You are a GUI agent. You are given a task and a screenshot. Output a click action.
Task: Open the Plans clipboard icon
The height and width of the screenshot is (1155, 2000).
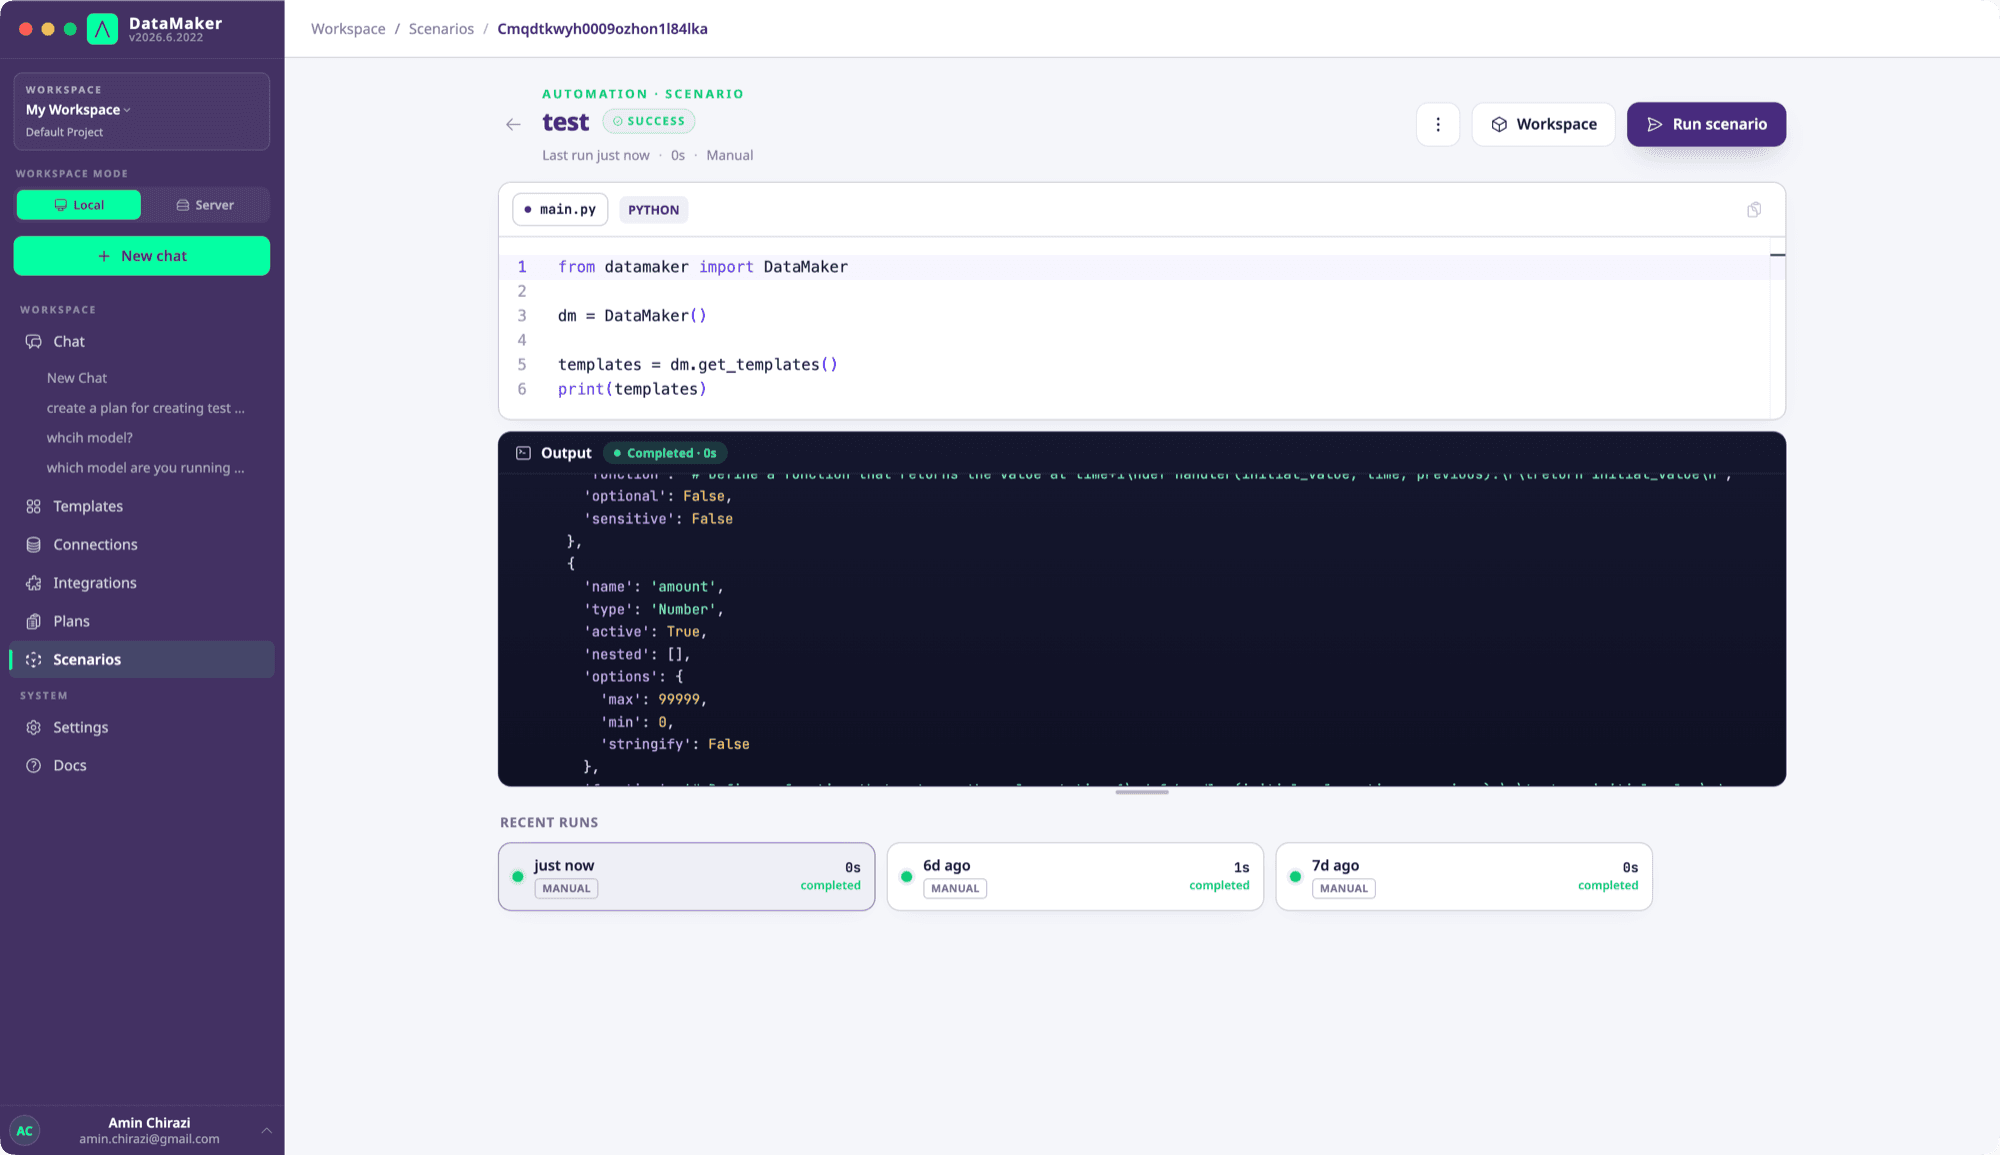[34, 622]
